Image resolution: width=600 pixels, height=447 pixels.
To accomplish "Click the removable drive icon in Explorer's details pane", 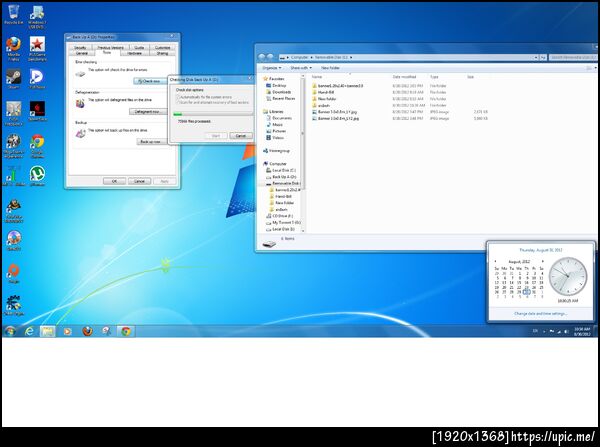I will [x=269, y=243].
